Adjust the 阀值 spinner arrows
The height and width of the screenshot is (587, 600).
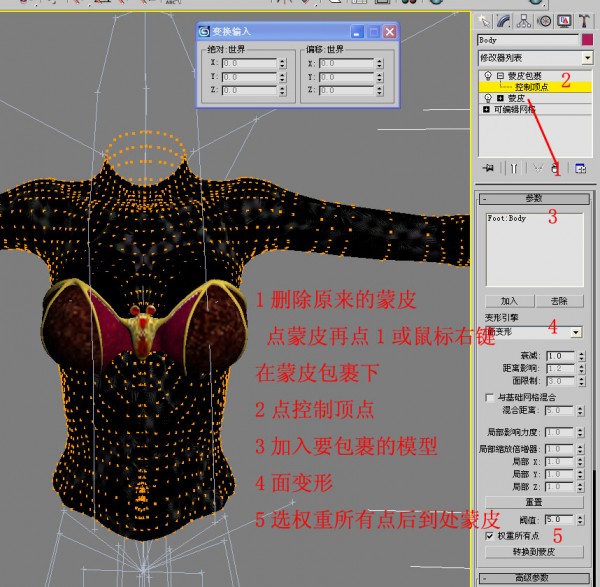[x=580, y=520]
